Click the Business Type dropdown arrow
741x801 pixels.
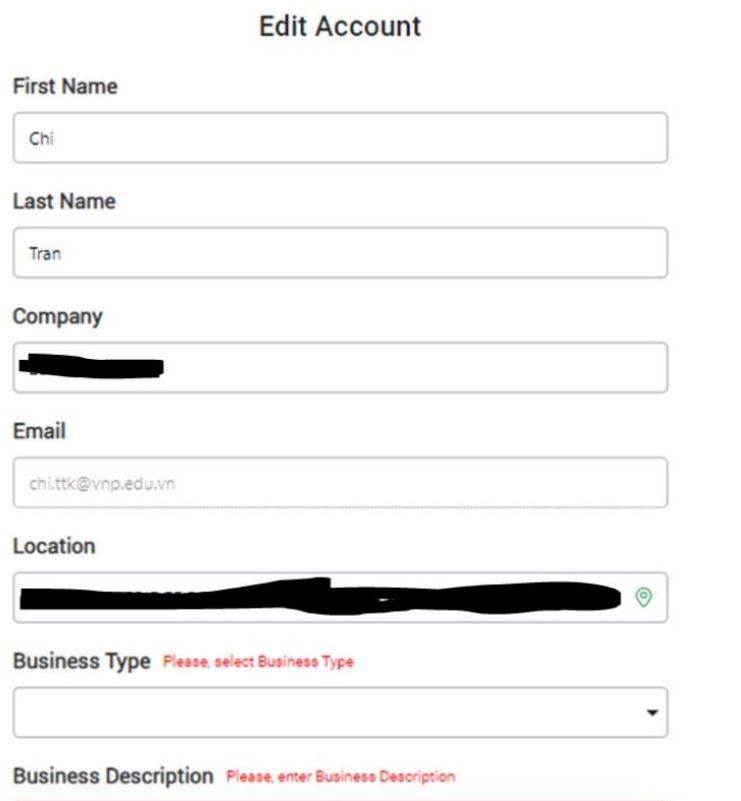coord(652,713)
